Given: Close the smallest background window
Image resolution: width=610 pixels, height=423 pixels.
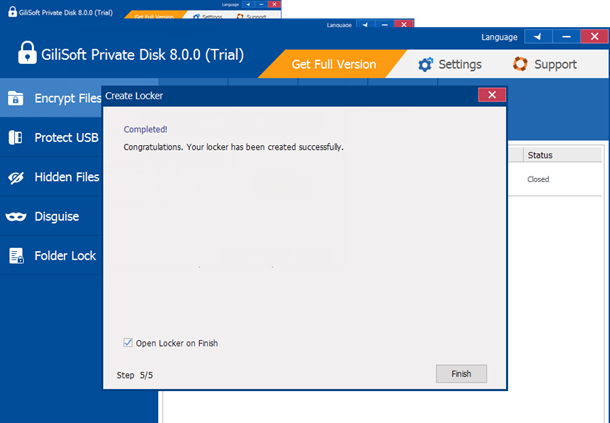Looking at the screenshot, I should click(x=274, y=4).
